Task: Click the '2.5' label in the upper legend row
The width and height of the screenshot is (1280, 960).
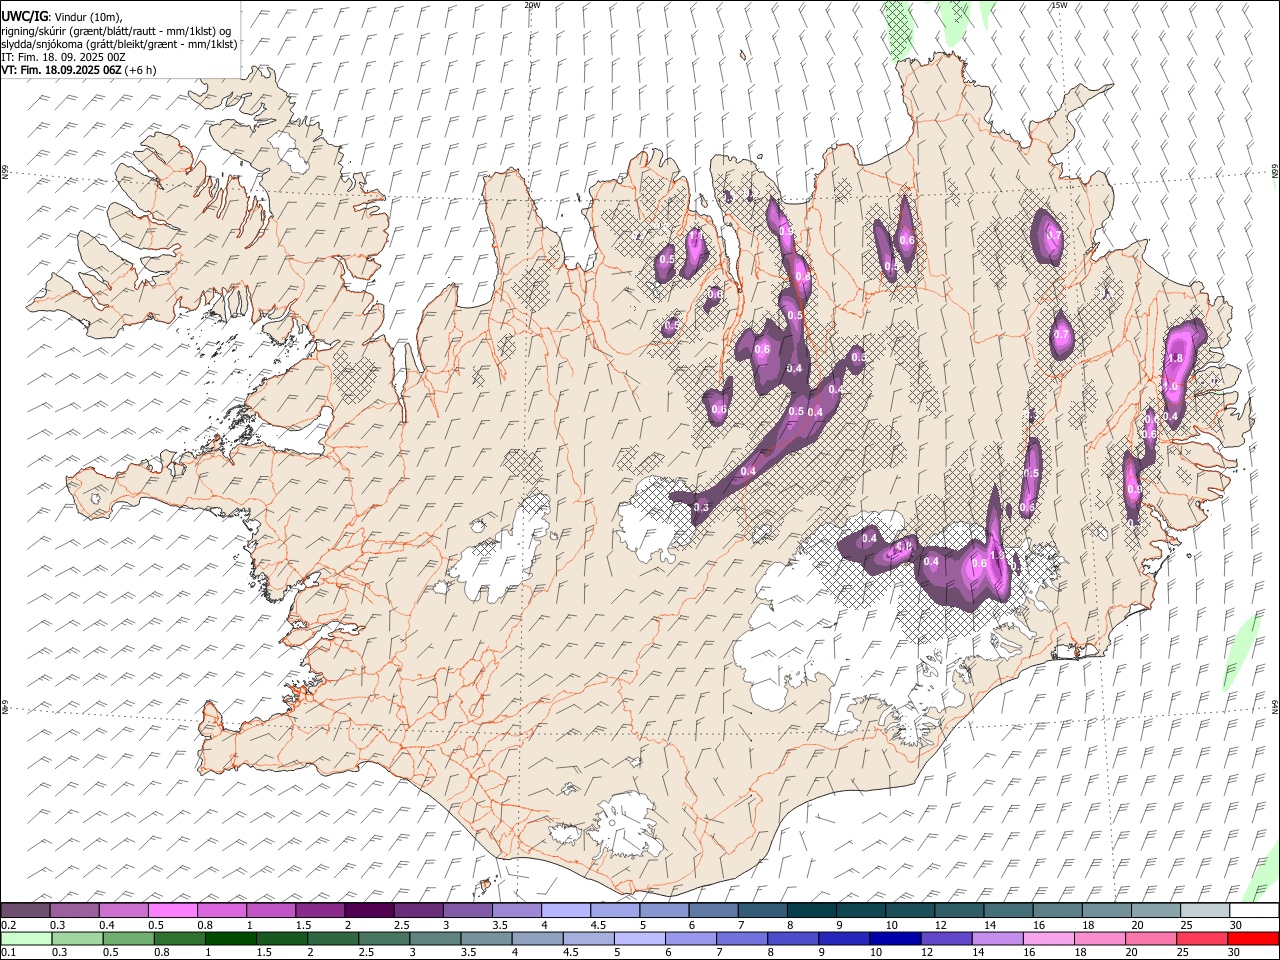Action: click(x=401, y=925)
